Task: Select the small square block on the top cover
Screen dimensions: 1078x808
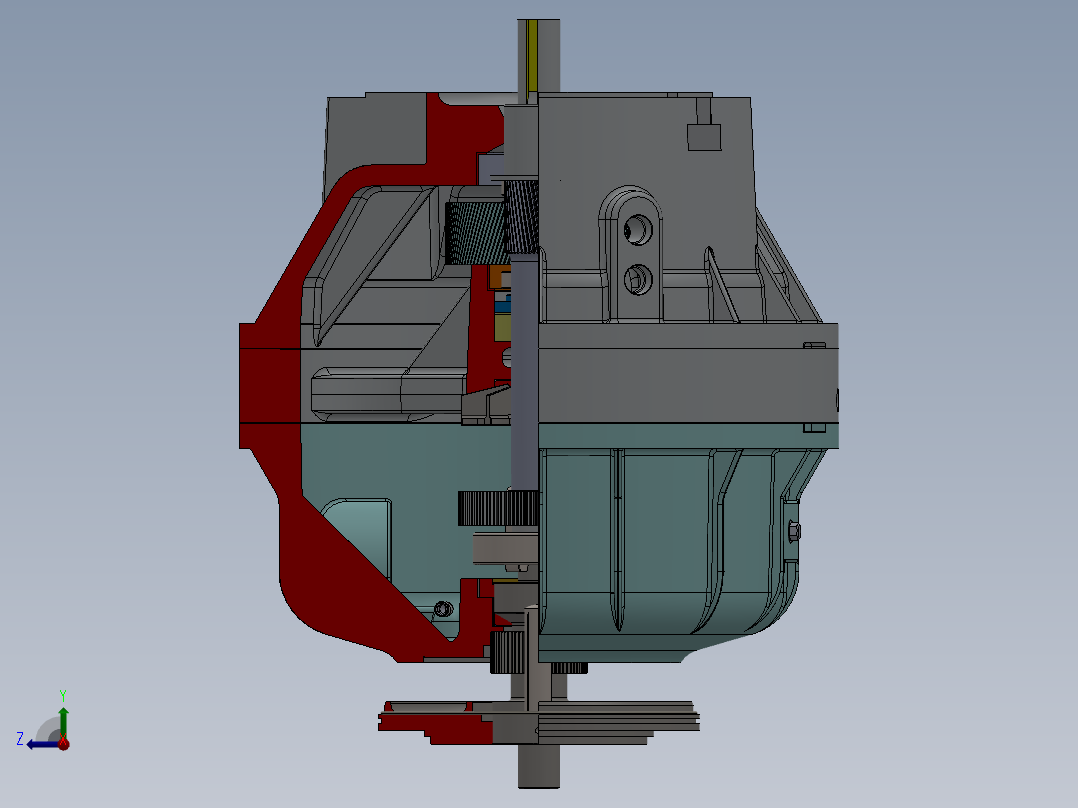Action: (x=704, y=137)
